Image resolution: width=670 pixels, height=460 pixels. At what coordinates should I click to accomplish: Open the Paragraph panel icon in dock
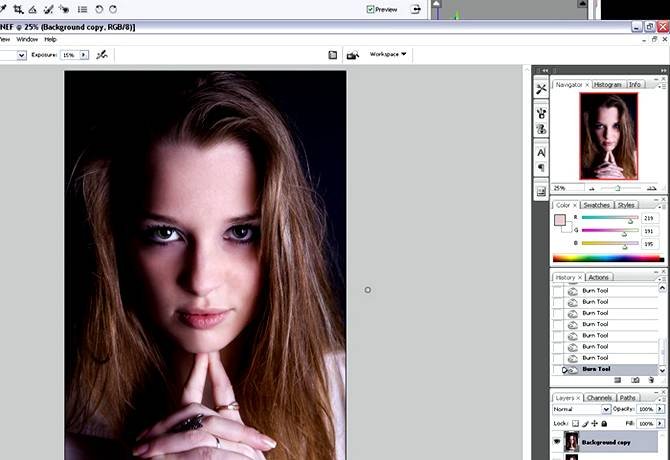point(541,168)
